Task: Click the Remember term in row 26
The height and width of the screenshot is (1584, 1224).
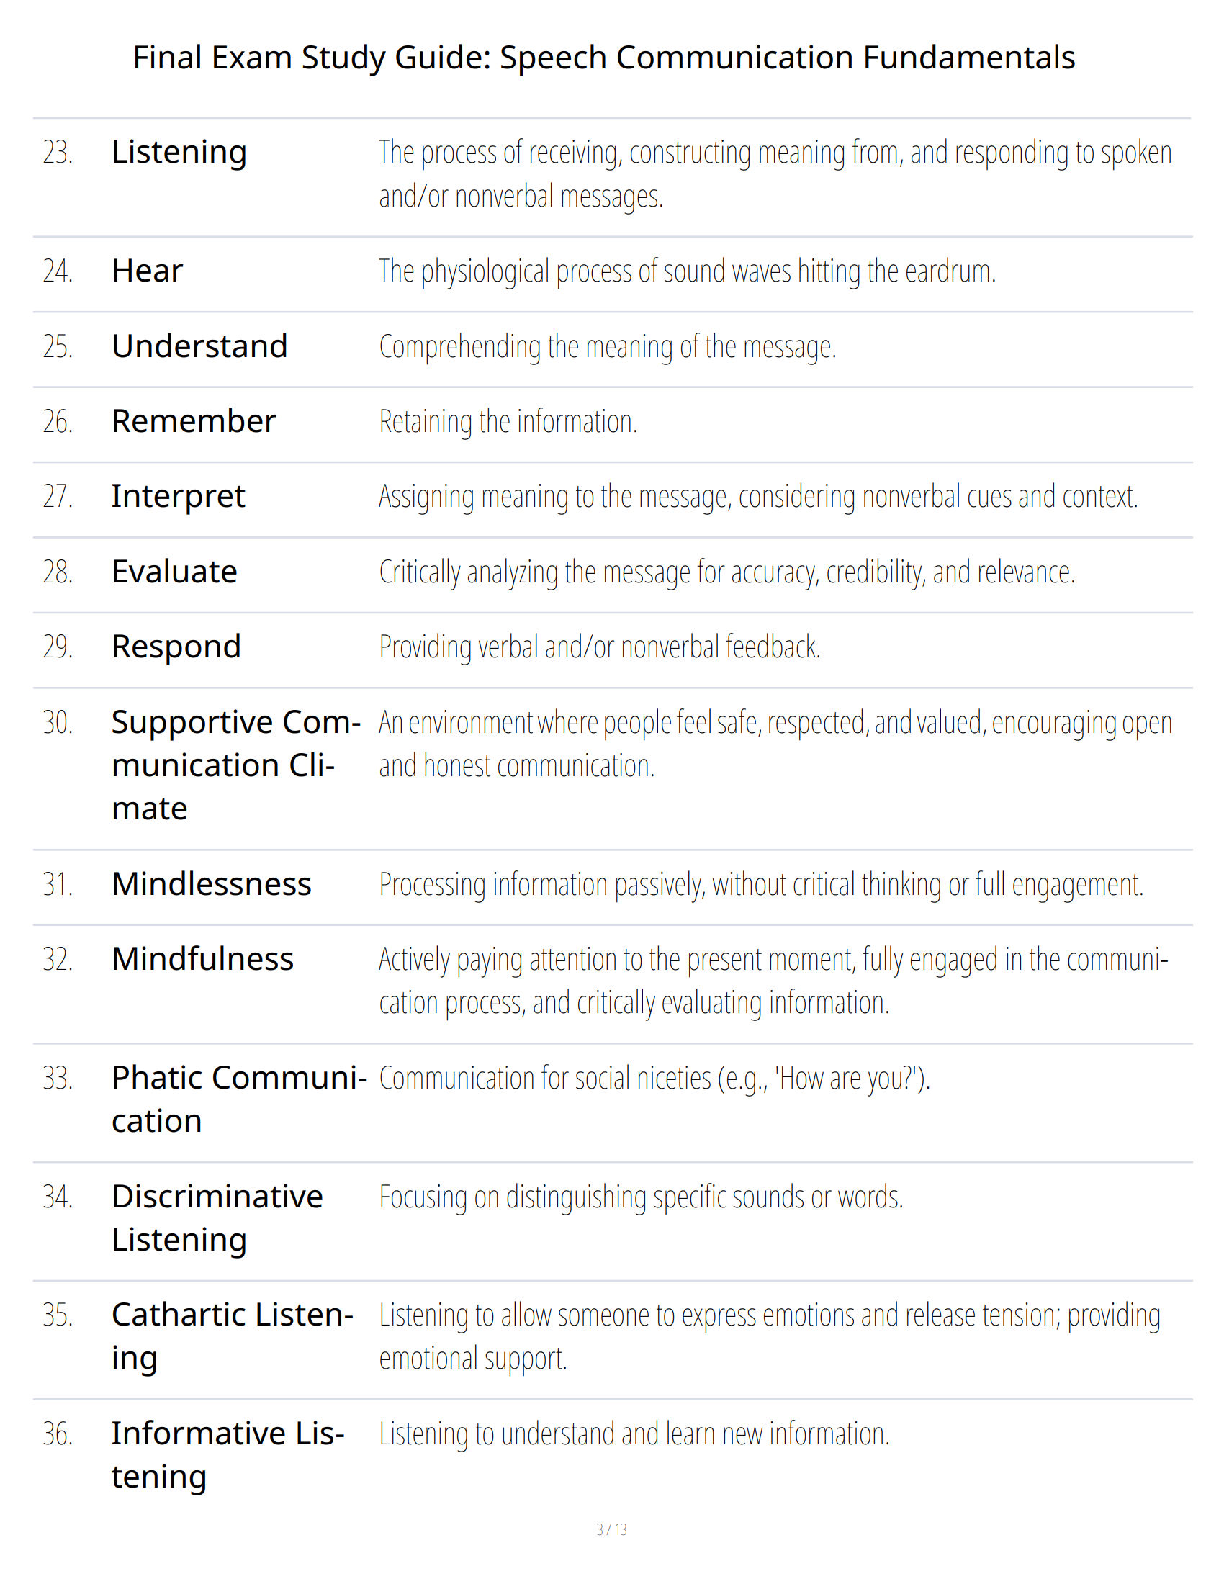Action: coord(194,421)
